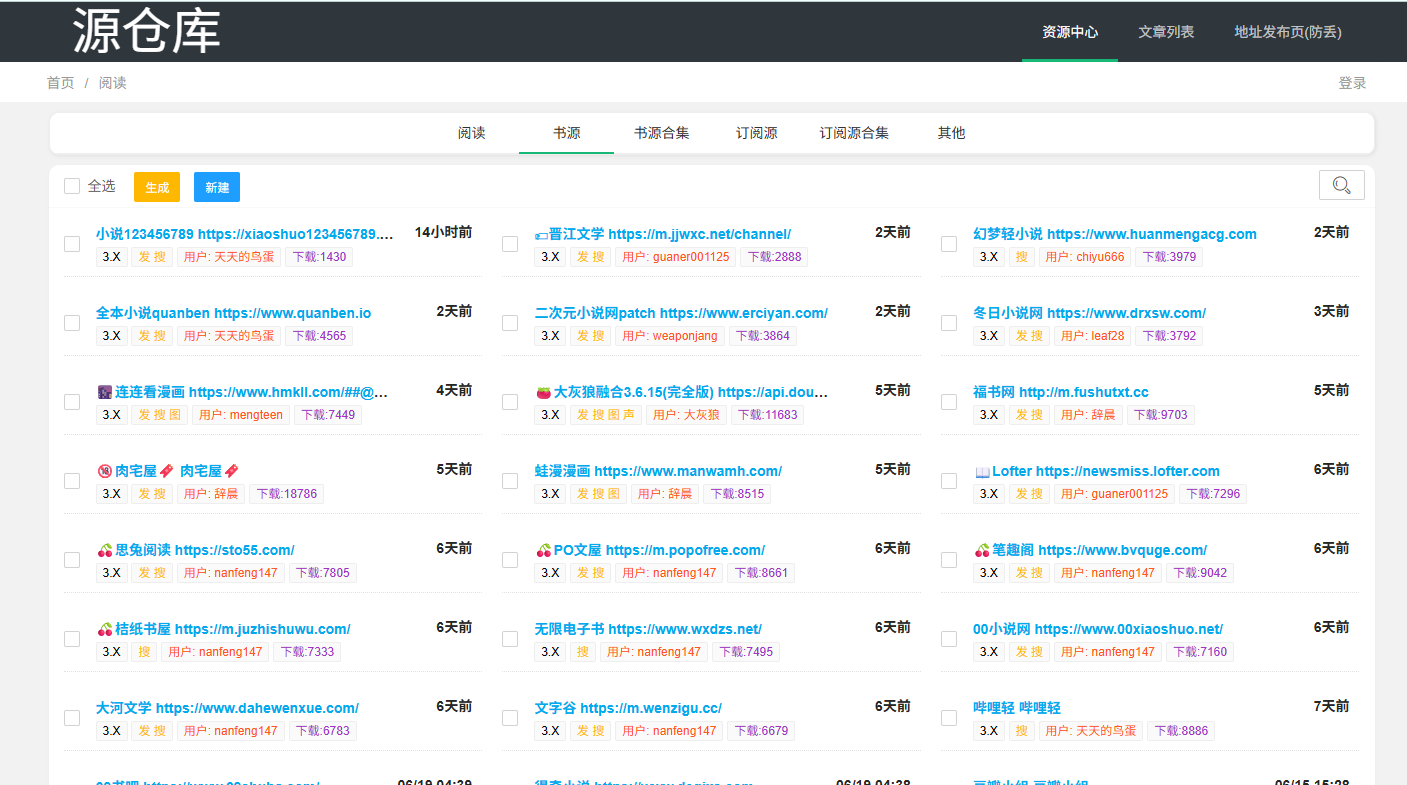Go to the 其他 tab
The width and height of the screenshot is (1407, 785).
[951, 133]
